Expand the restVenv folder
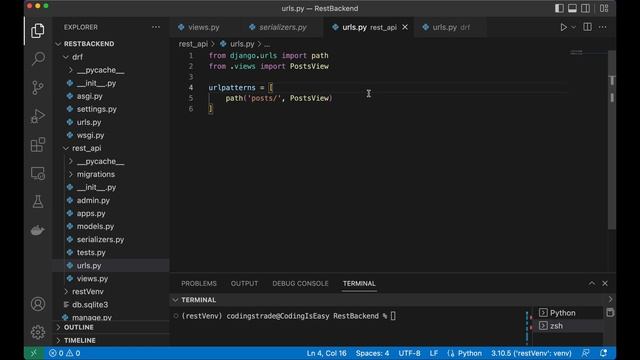640x360 pixels. [66, 291]
